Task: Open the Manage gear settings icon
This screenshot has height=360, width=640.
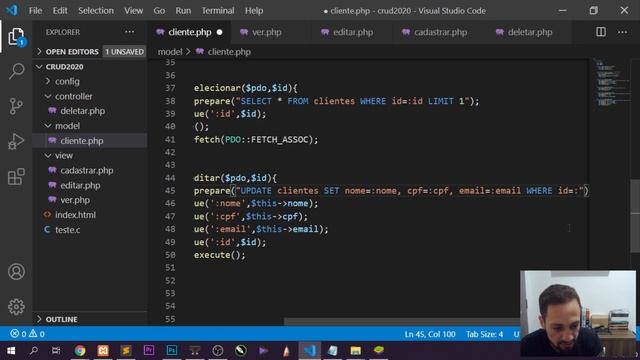Action: (16, 307)
